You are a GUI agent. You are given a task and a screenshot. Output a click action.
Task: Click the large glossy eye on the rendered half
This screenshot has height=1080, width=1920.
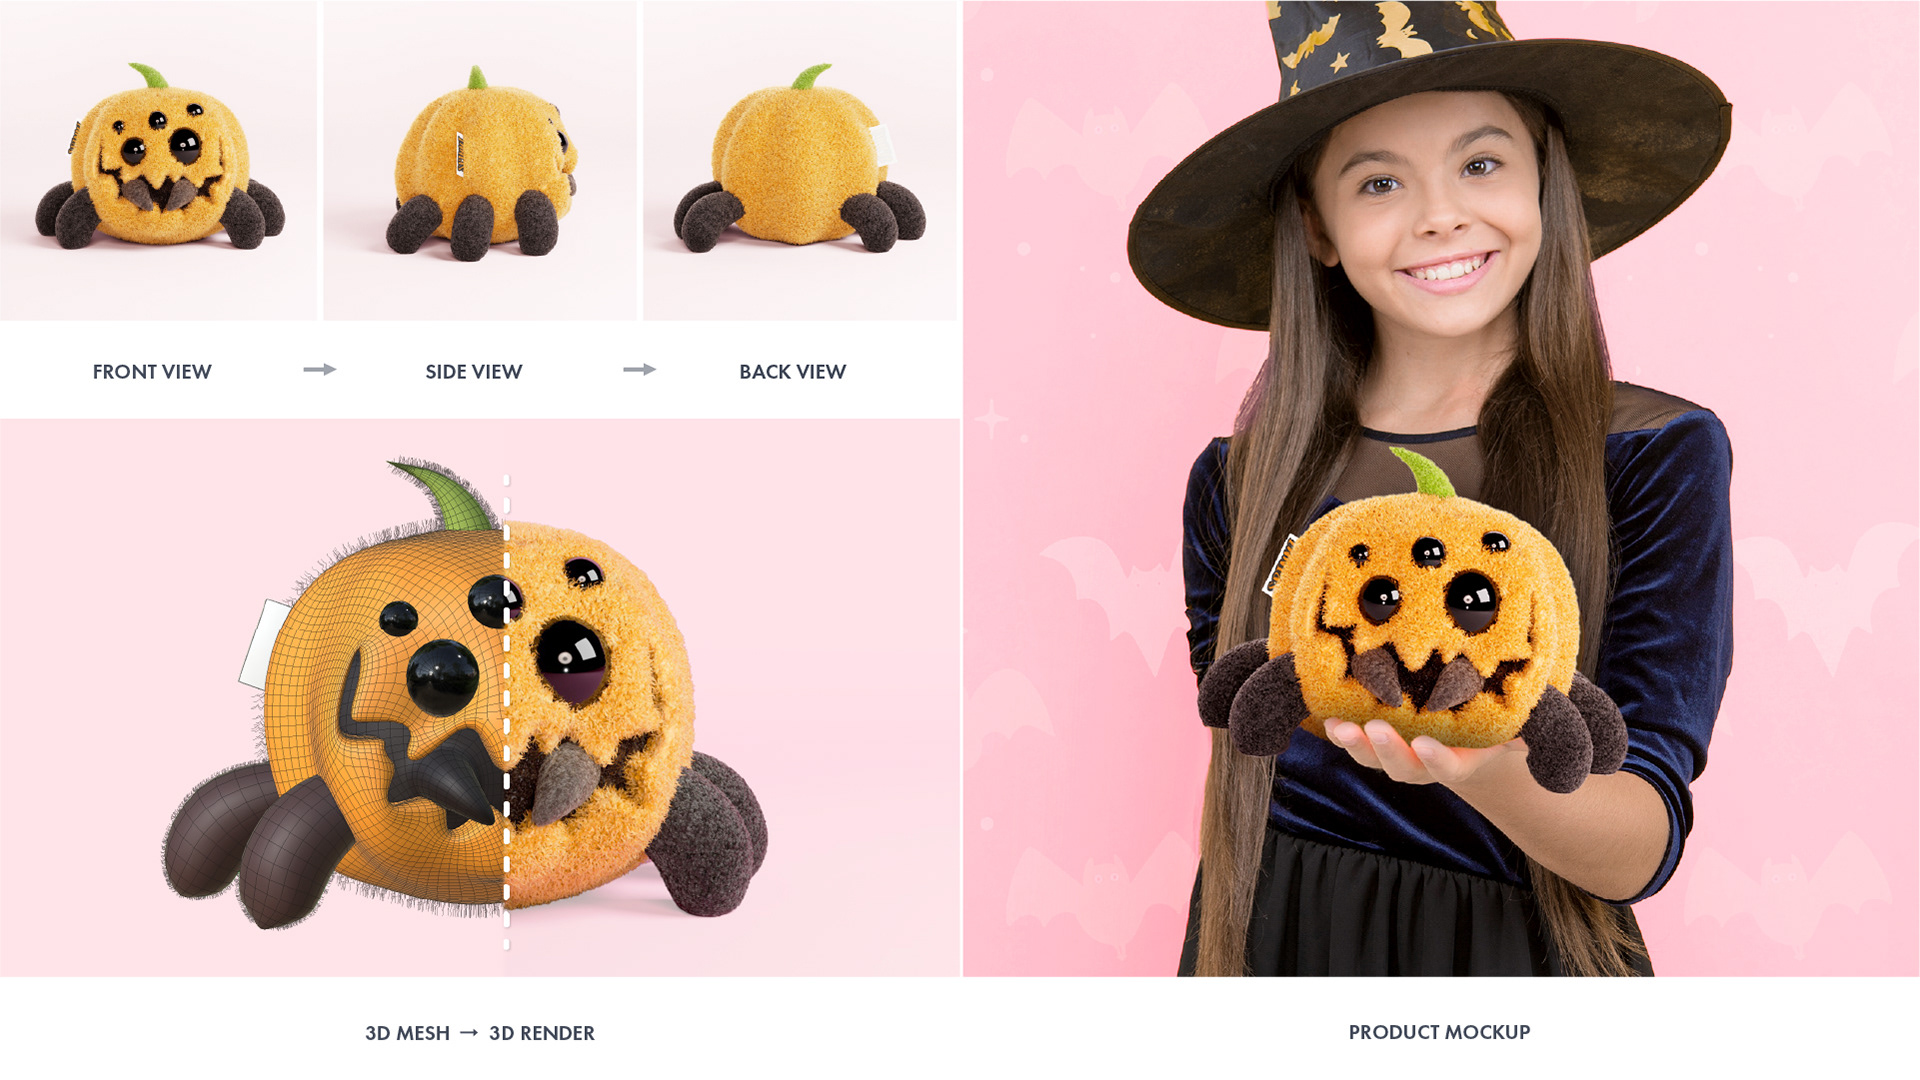(571, 659)
